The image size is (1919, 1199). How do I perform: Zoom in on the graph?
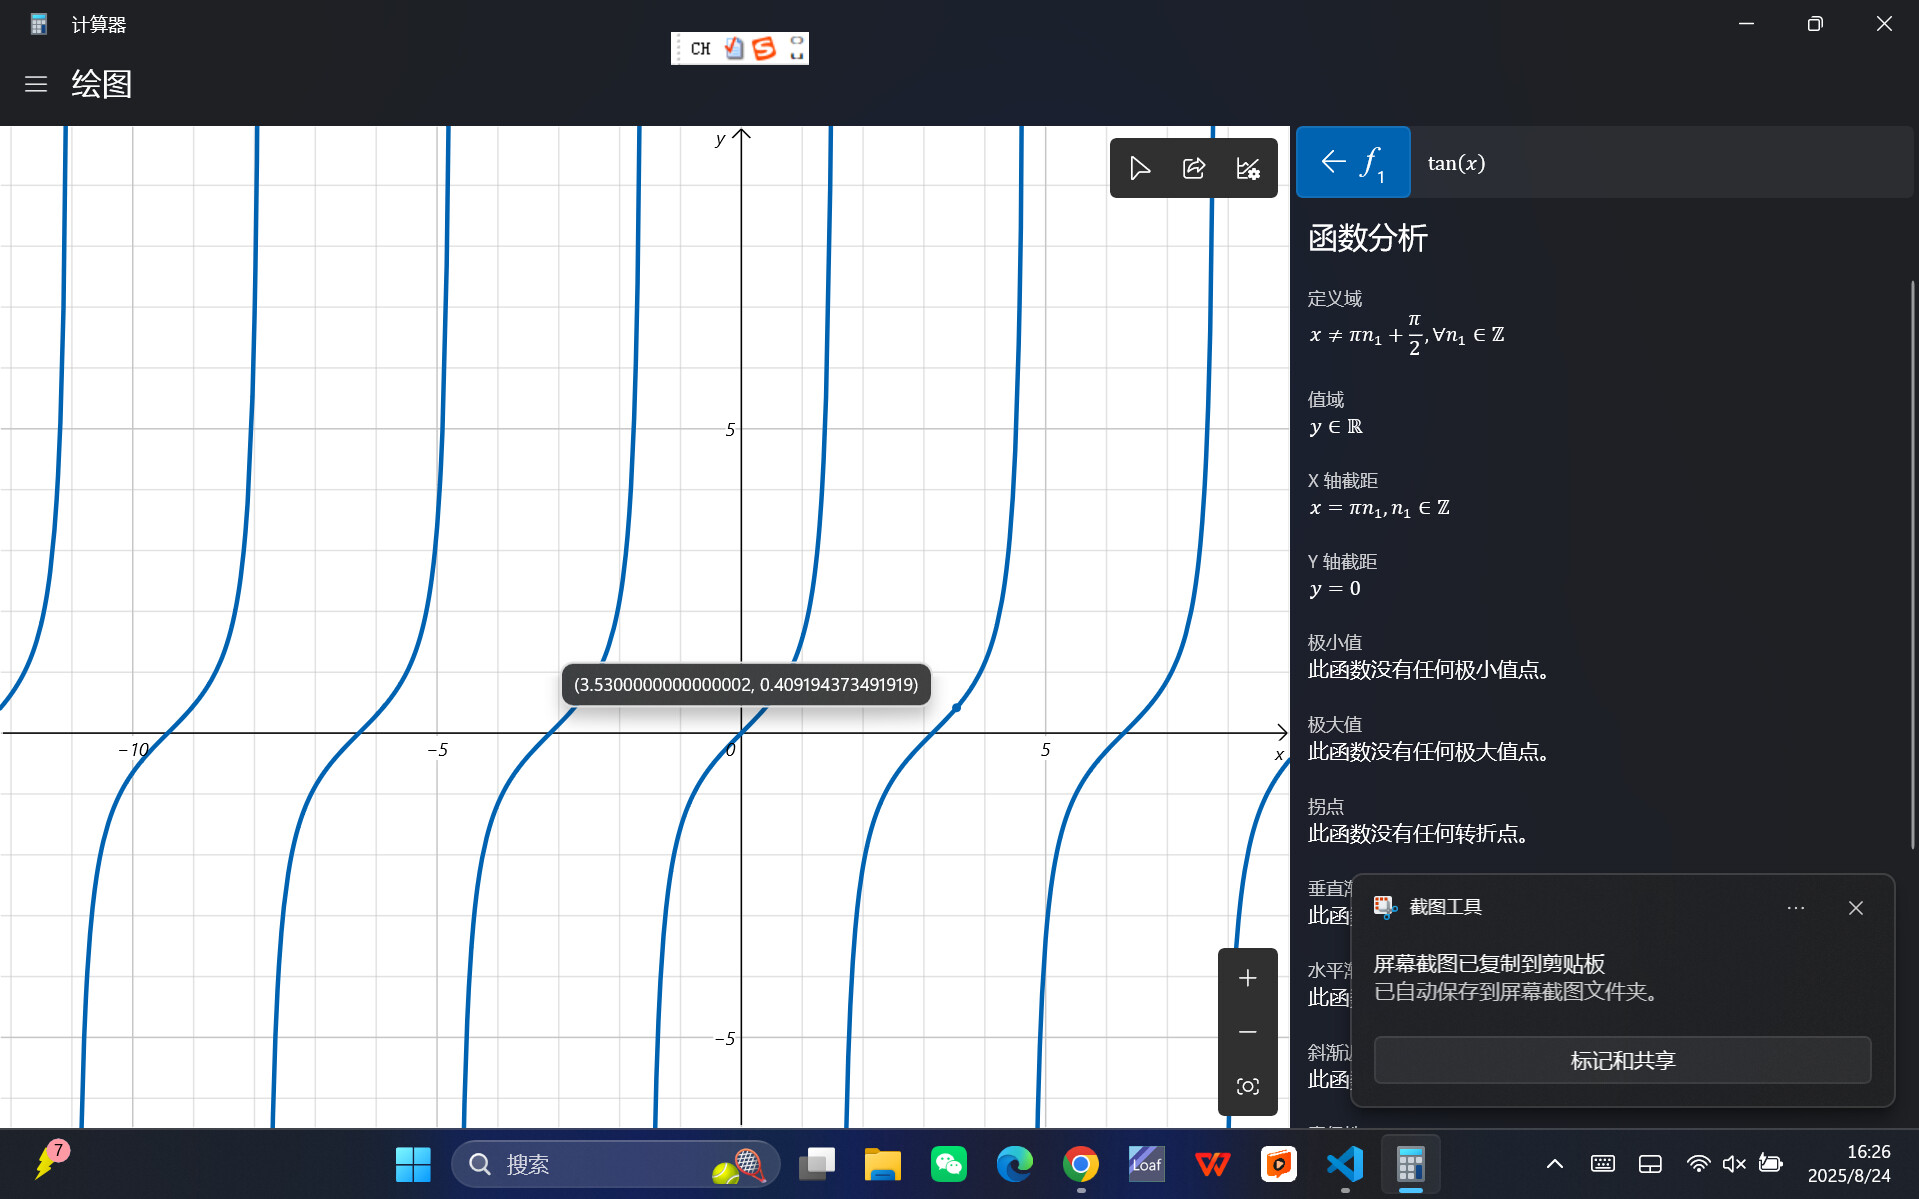tap(1247, 978)
